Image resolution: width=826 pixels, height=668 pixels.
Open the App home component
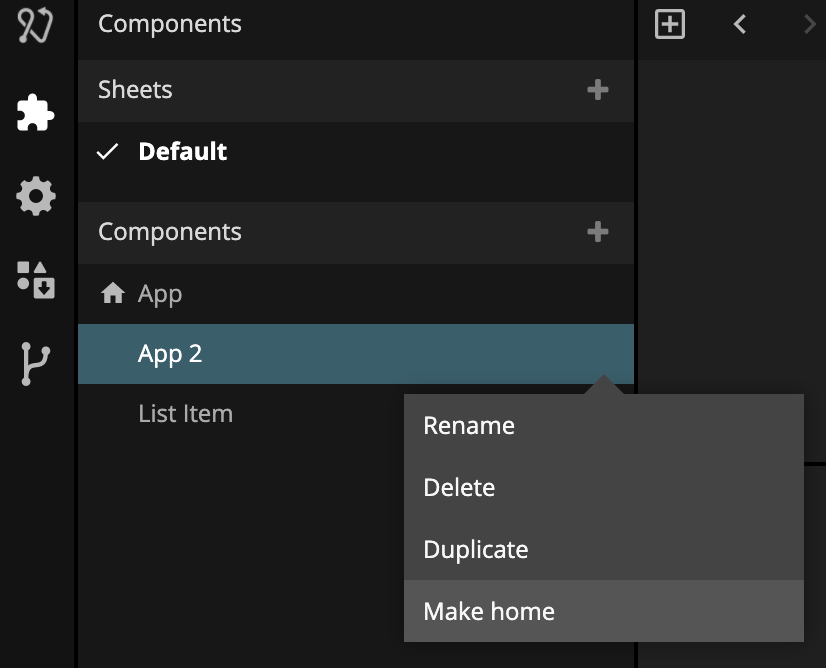(x=160, y=294)
